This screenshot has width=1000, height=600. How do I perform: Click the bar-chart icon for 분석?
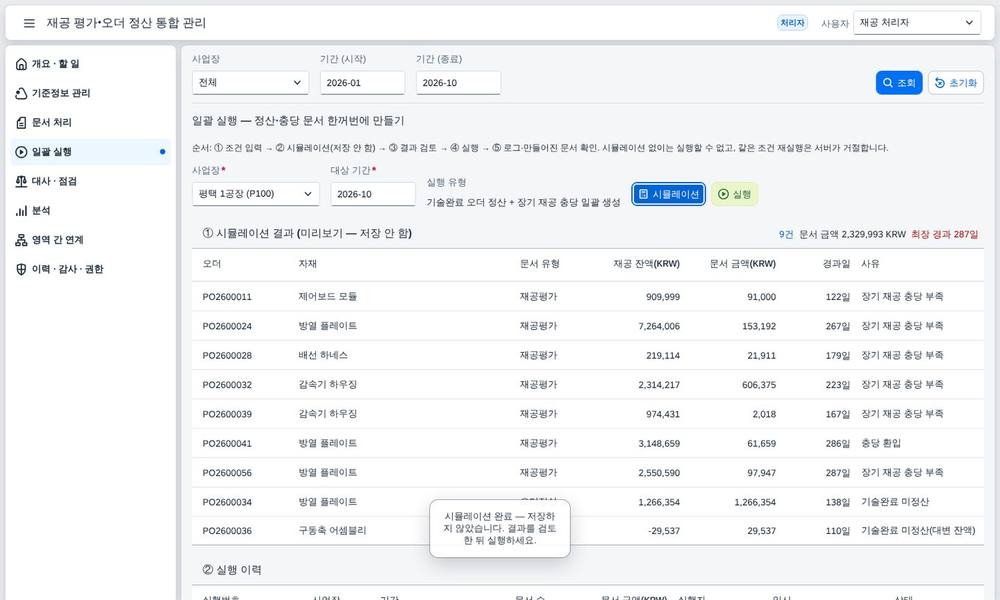click(x=21, y=210)
